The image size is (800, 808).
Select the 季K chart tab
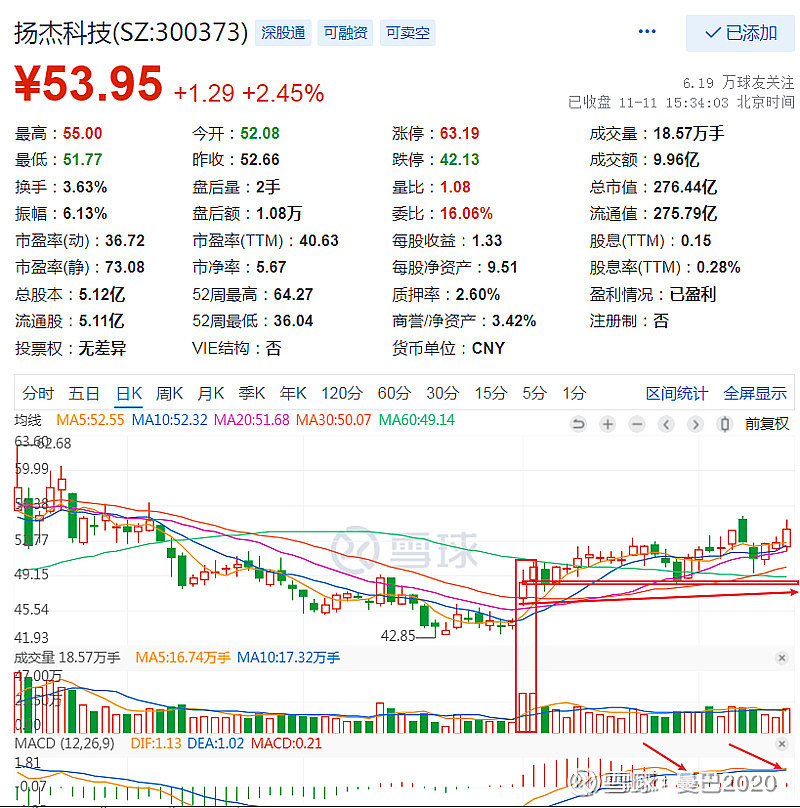point(252,394)
